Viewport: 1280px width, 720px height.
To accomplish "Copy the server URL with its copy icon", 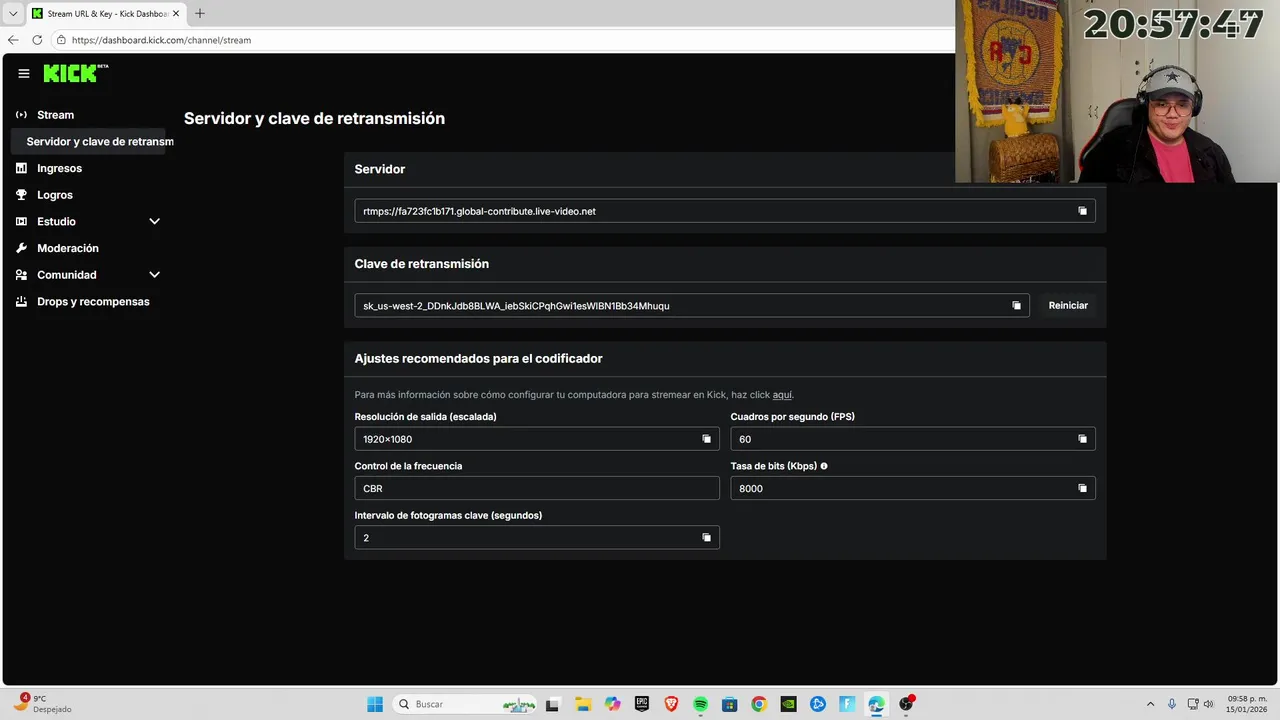I will [1082, 211].
